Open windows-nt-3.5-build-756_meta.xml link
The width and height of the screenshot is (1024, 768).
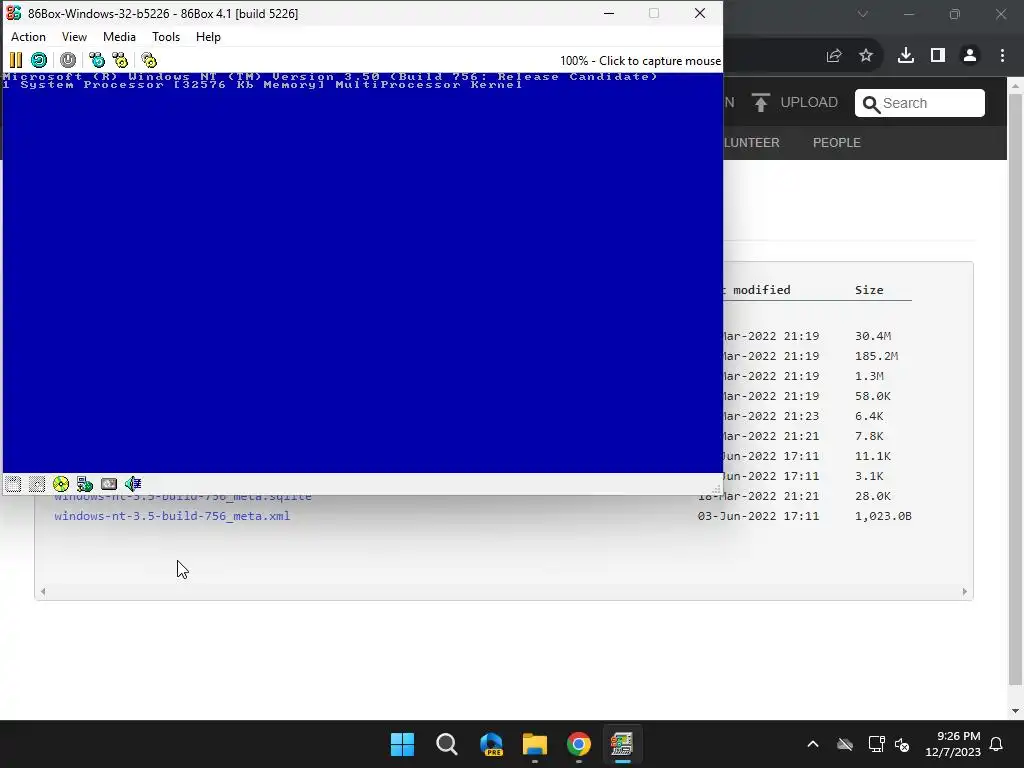click(x=172, y=516)
